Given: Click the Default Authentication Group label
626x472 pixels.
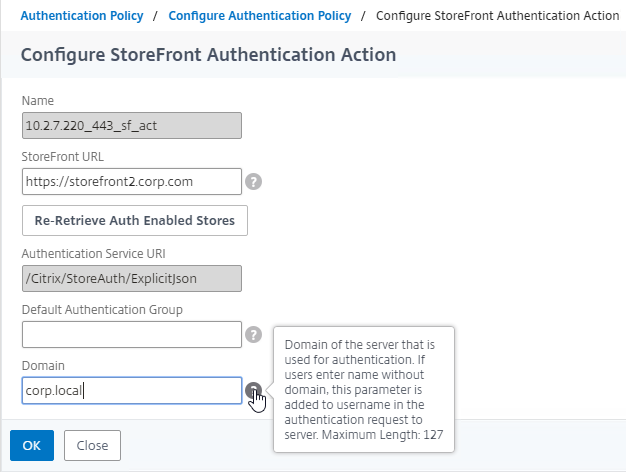Looking at the screenshot, I should (x=102, y=310).
